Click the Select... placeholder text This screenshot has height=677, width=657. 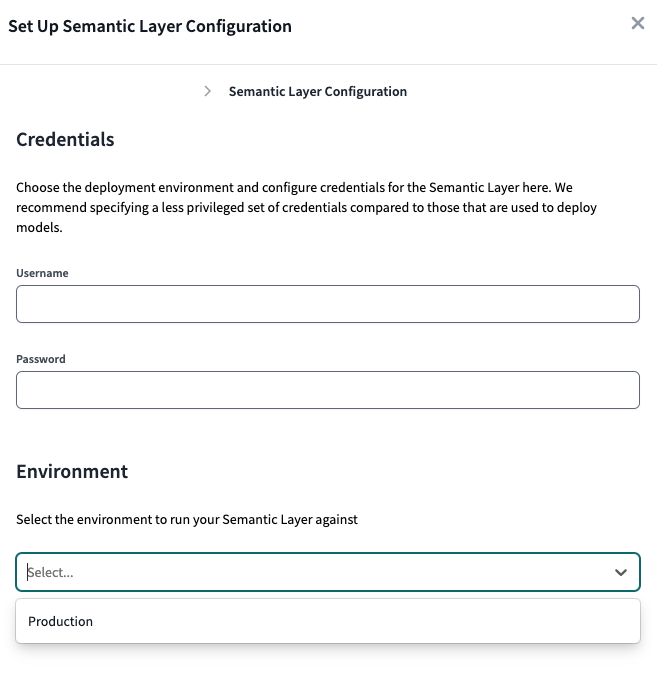(51, 573)
